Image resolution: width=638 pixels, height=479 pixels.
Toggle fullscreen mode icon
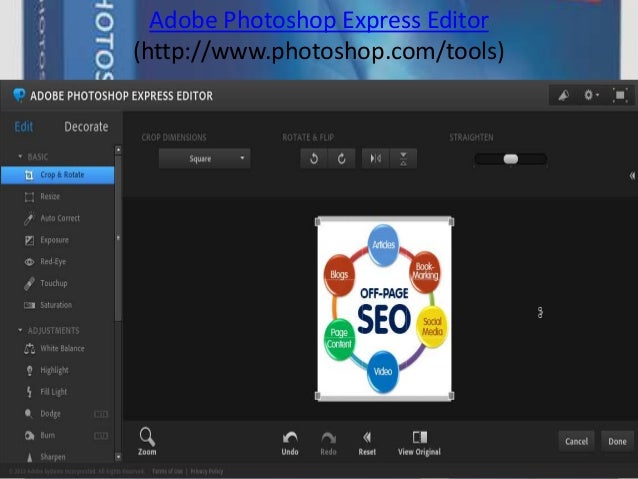click(x=620, y=96)
